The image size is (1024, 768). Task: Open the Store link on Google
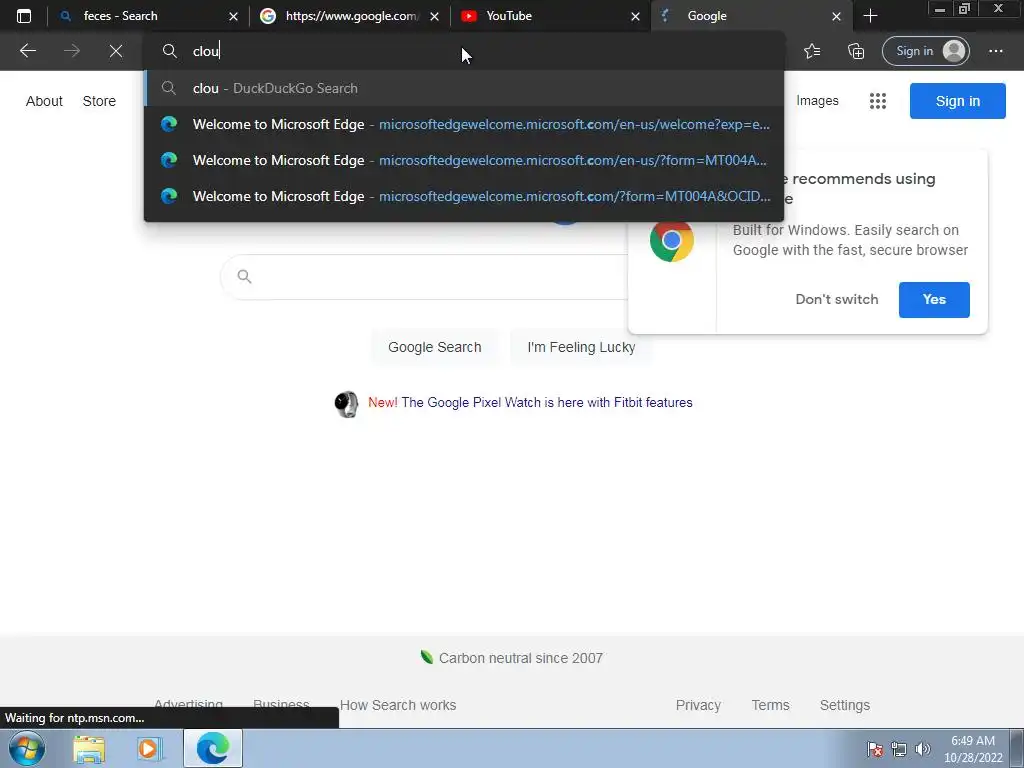click(x=99, y=101)
